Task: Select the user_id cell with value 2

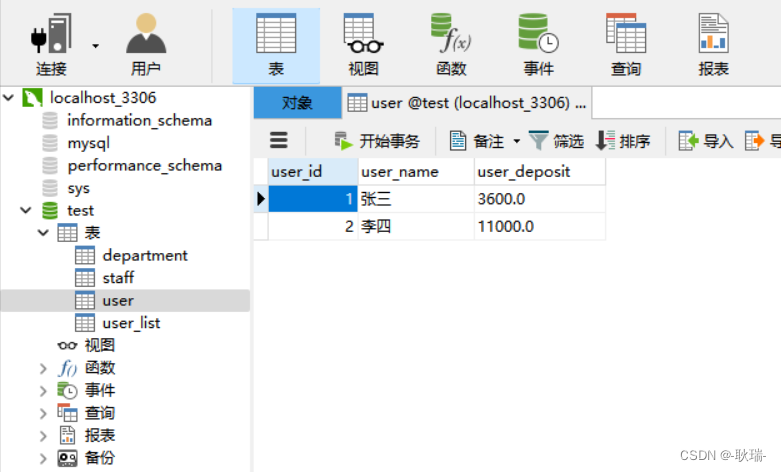Action: [x=313, y=227]
